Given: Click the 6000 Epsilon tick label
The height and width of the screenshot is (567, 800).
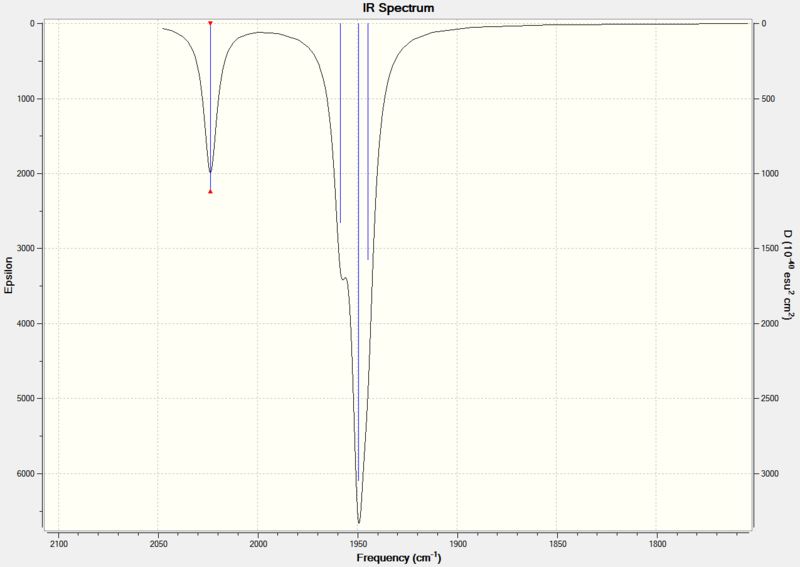Looking at the screenshot, I should (26, 474).
